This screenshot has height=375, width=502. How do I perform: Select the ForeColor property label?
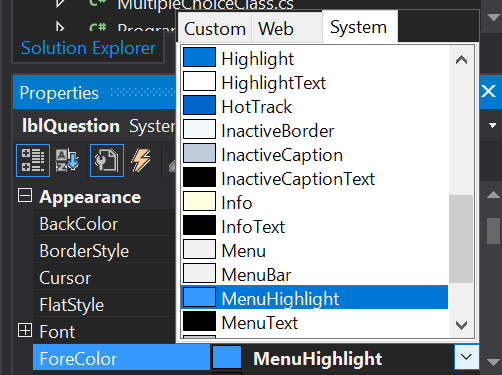[x=121, y=357]
